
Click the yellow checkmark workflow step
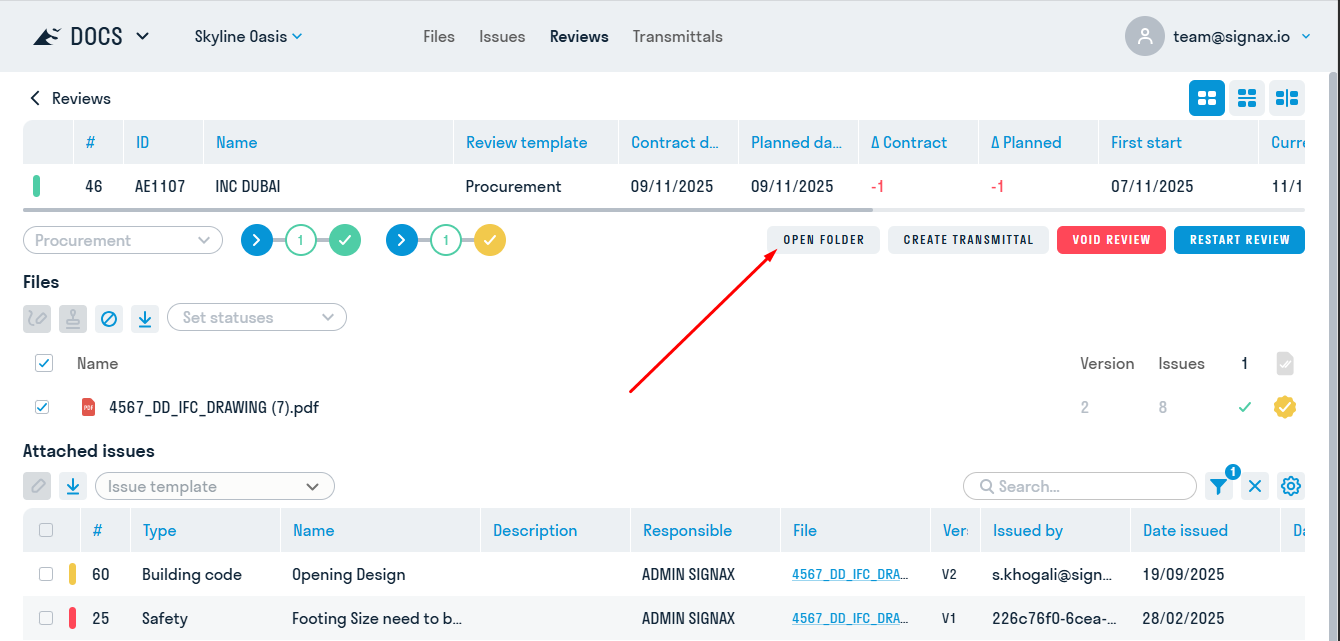click(490, 240)
